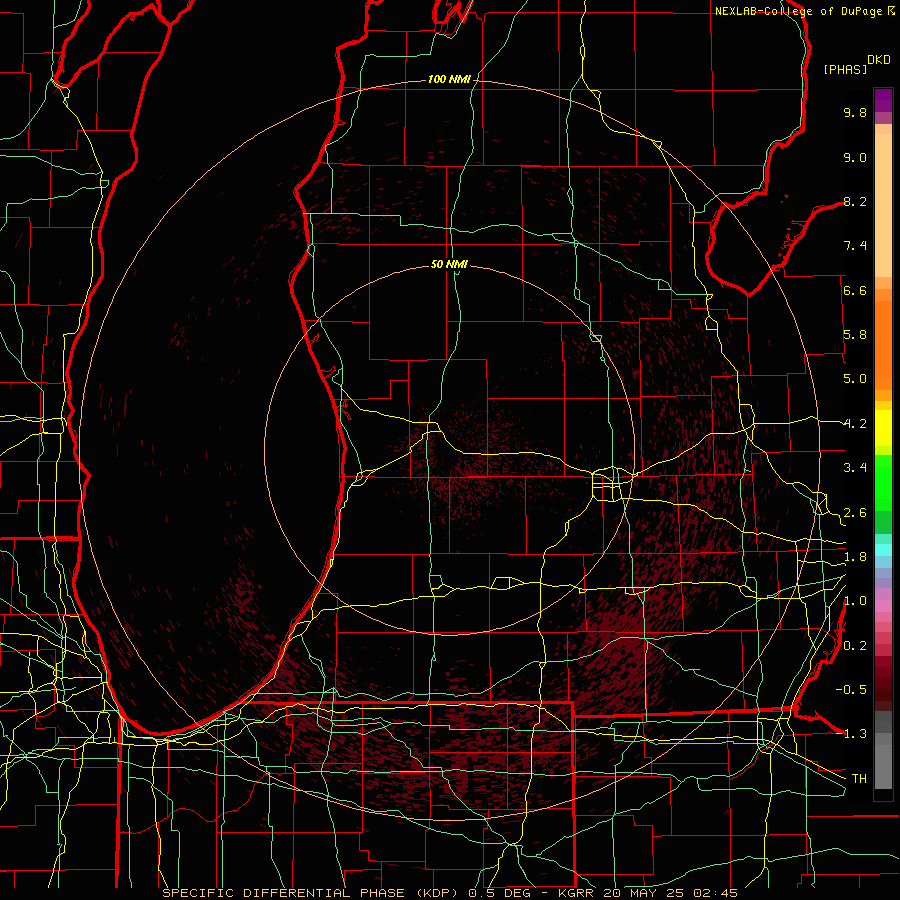Viewport: 900px width, 900px height.
Task: Click the TH threshold label
Action: pos(859,778)
